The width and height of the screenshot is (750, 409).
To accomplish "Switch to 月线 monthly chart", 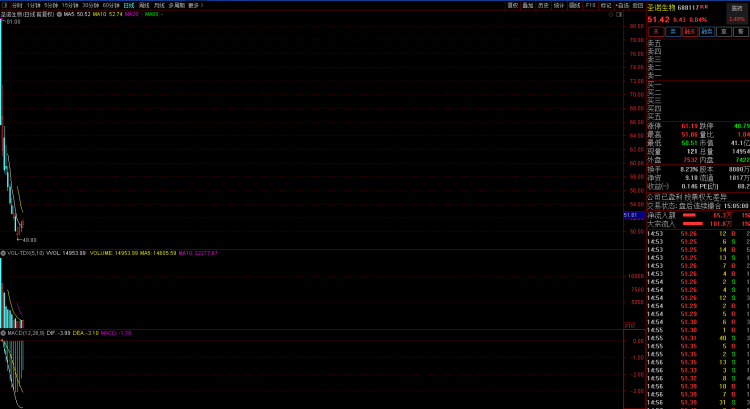I will [x=159, y=5].
